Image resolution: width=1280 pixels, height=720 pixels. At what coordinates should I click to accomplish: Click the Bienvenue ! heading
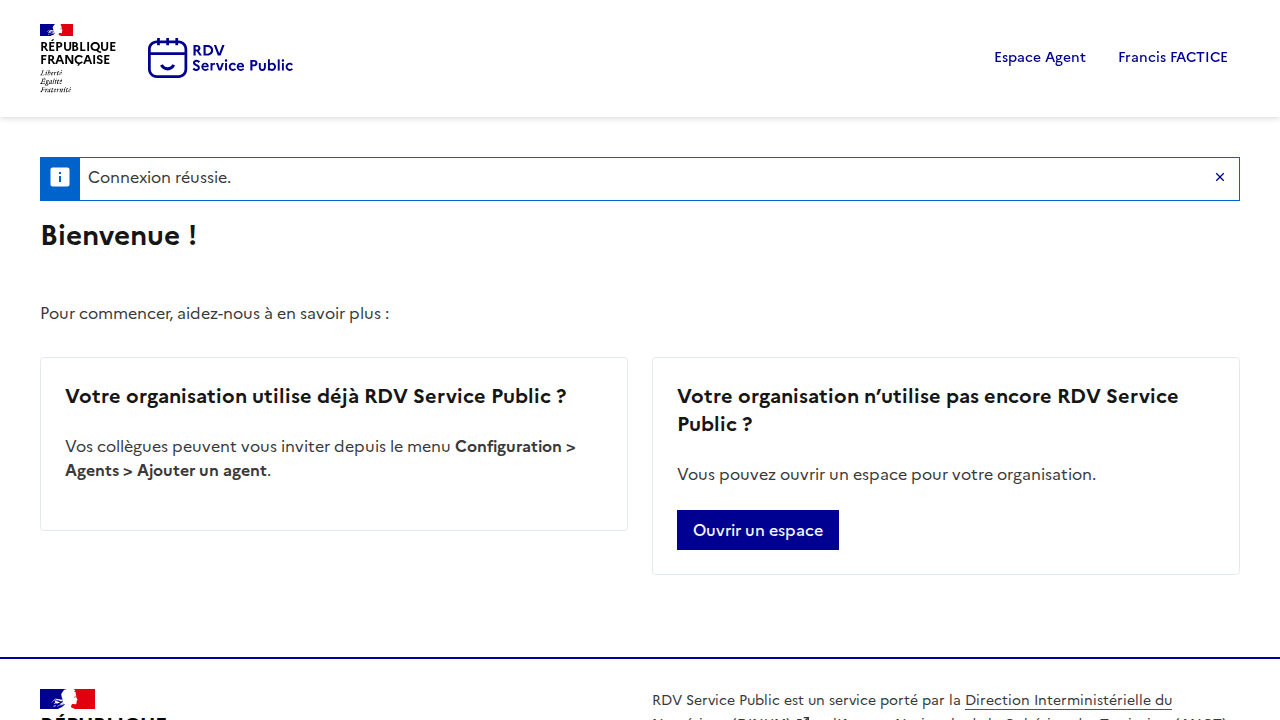point(118,236)
